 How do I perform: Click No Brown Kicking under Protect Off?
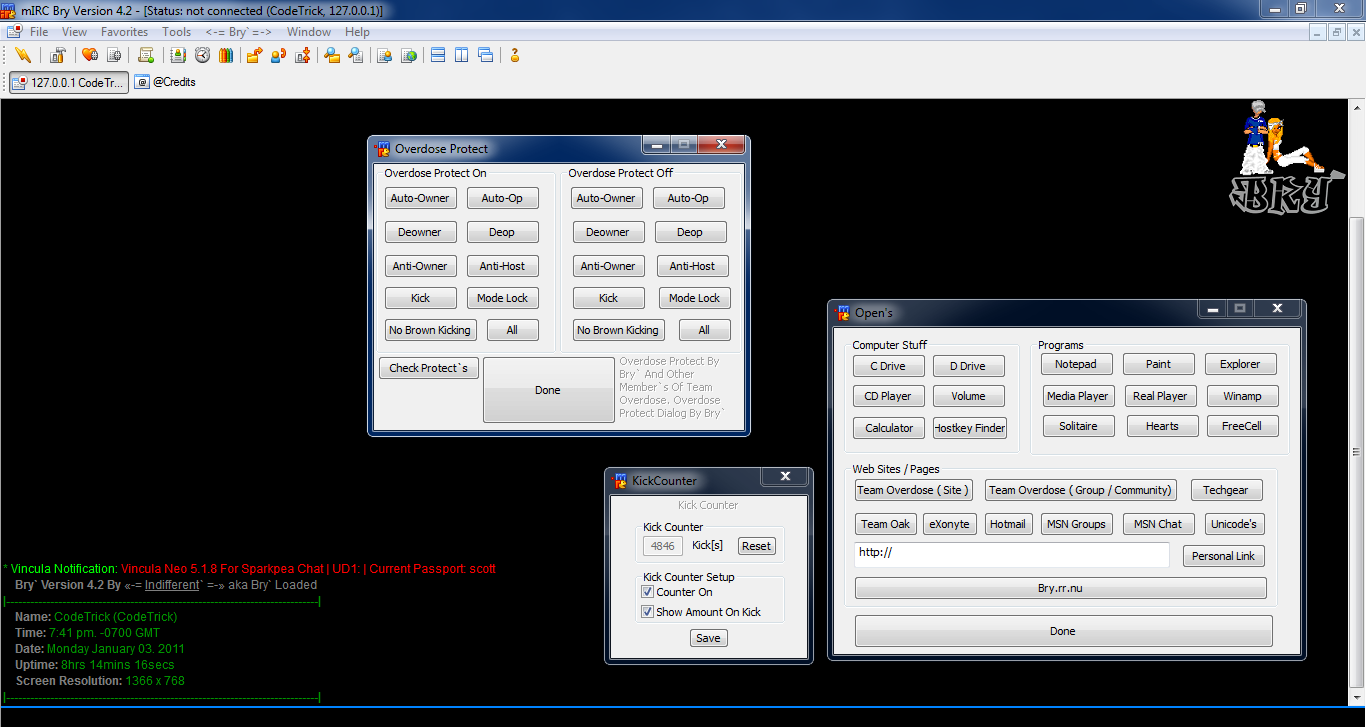[x=618, y=330]
